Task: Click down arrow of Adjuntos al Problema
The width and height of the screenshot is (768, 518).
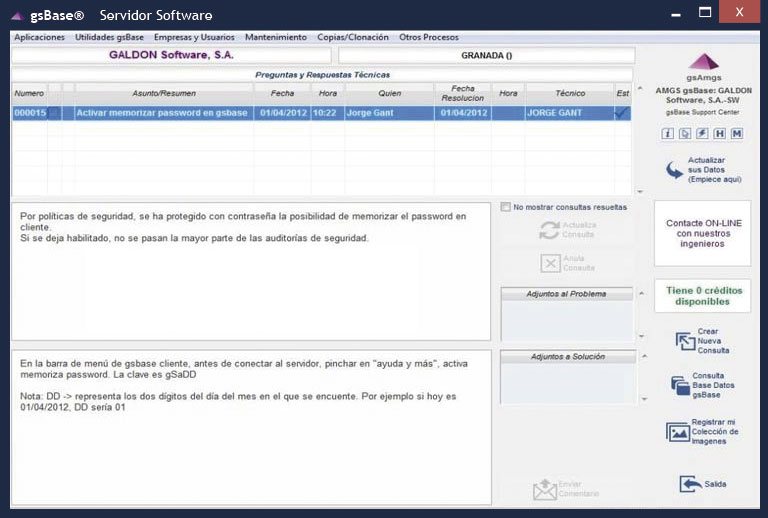Action: coord(641,336)
